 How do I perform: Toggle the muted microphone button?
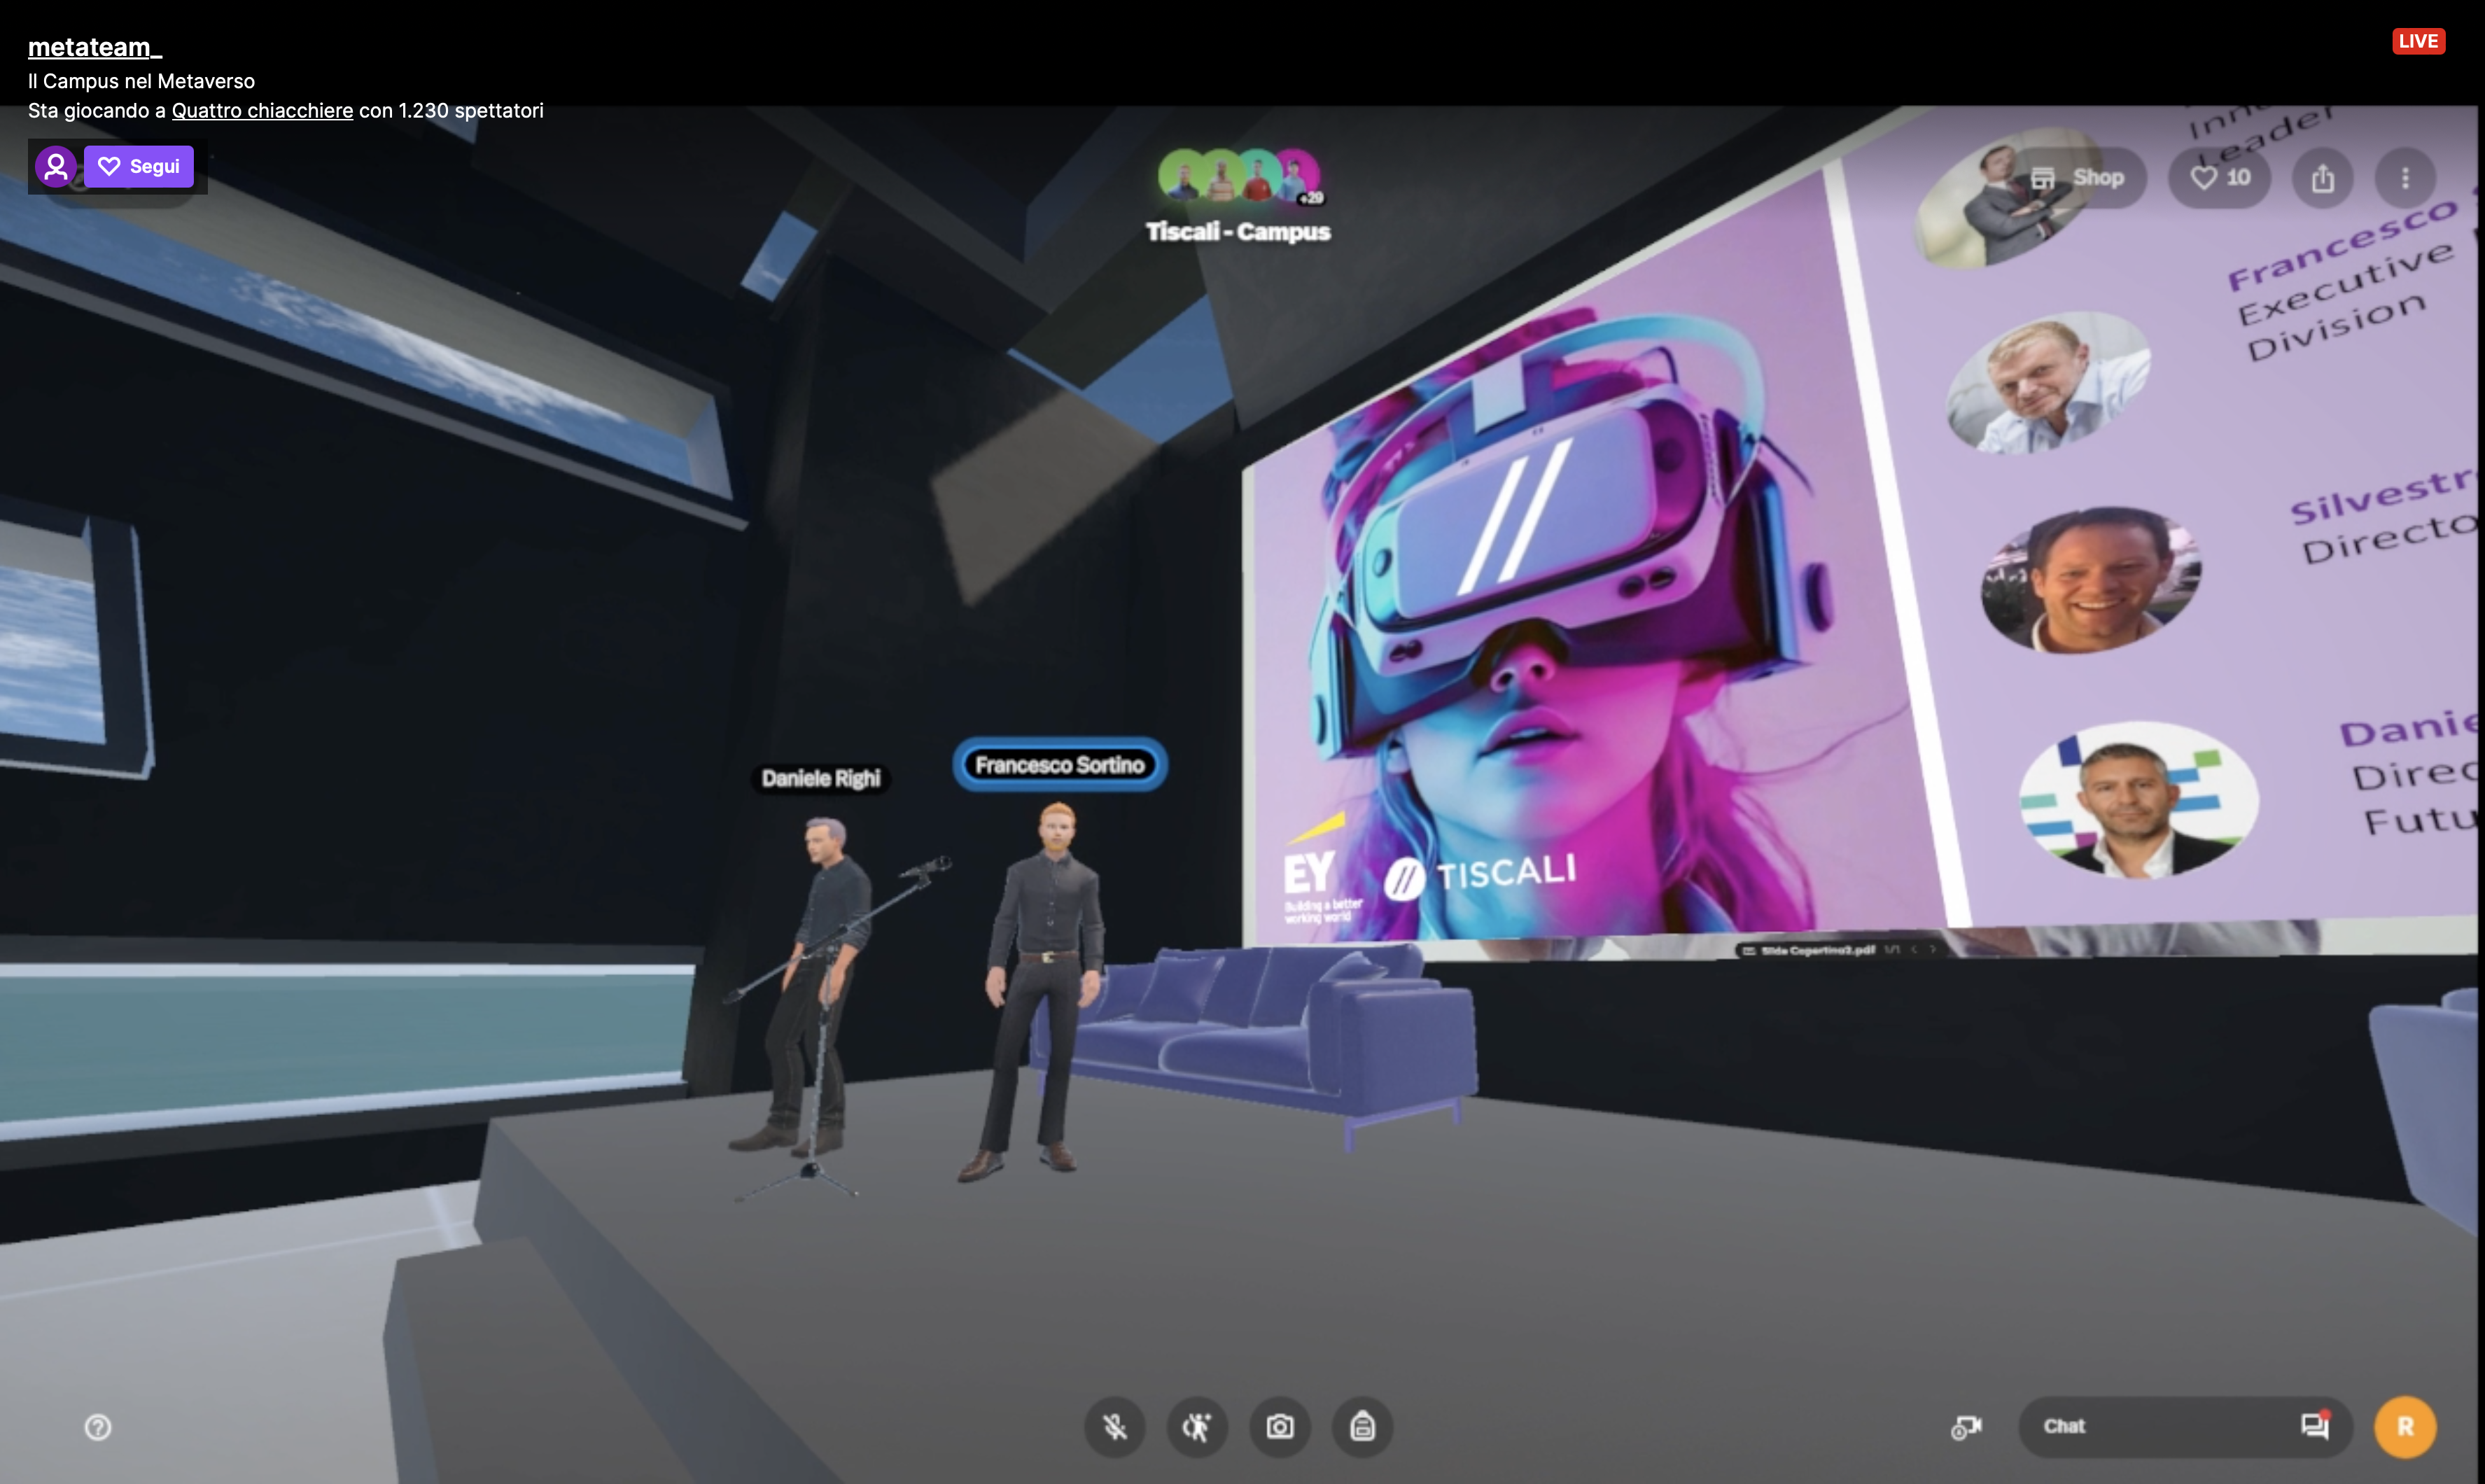click(1115, 1427)
